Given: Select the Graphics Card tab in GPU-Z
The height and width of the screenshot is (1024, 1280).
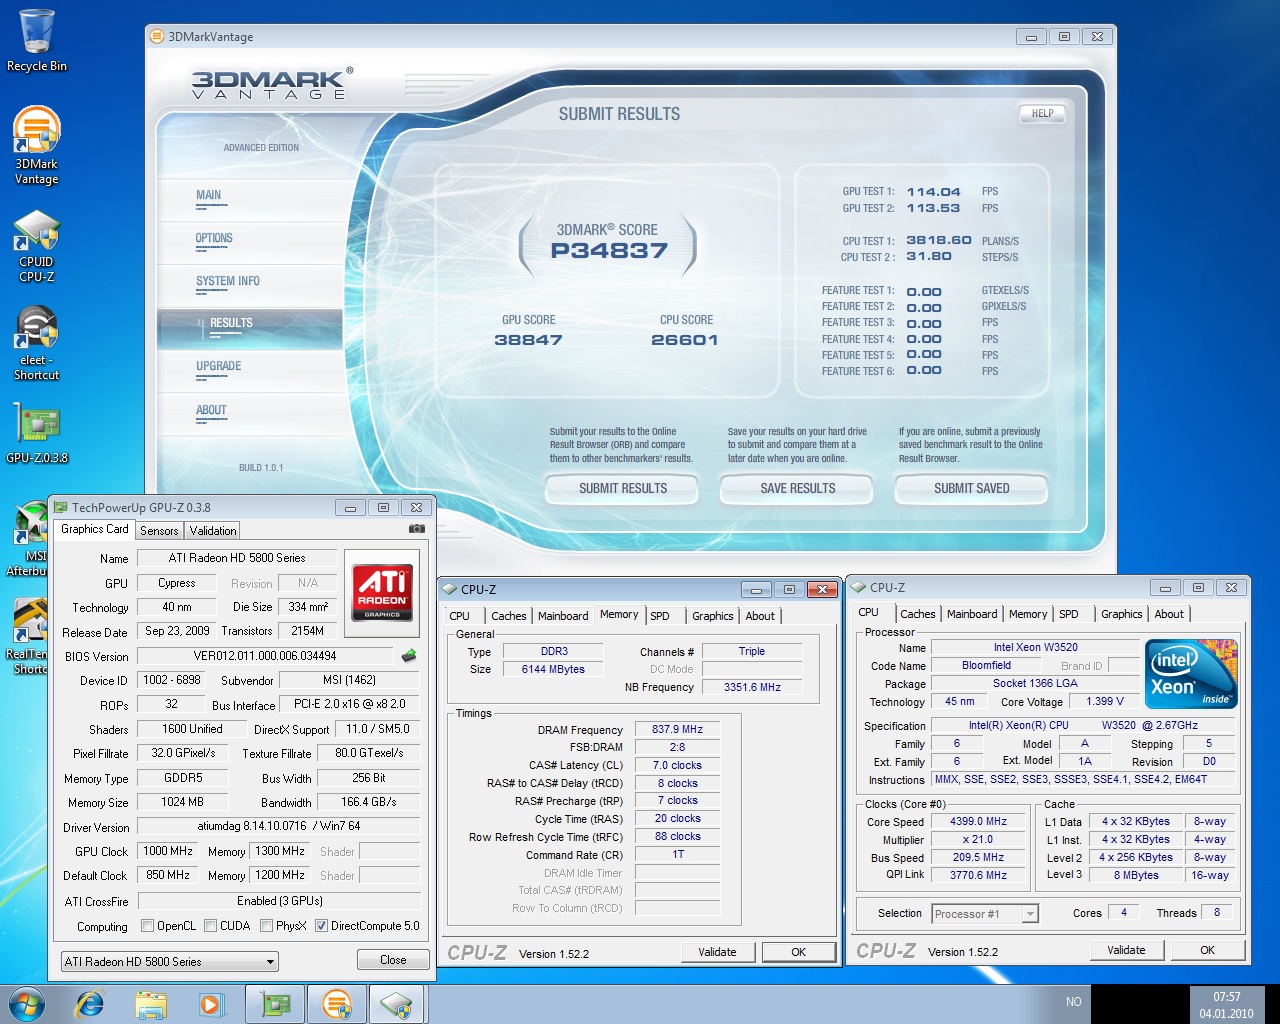Looking at the screenshot, I should click(95, 529).
